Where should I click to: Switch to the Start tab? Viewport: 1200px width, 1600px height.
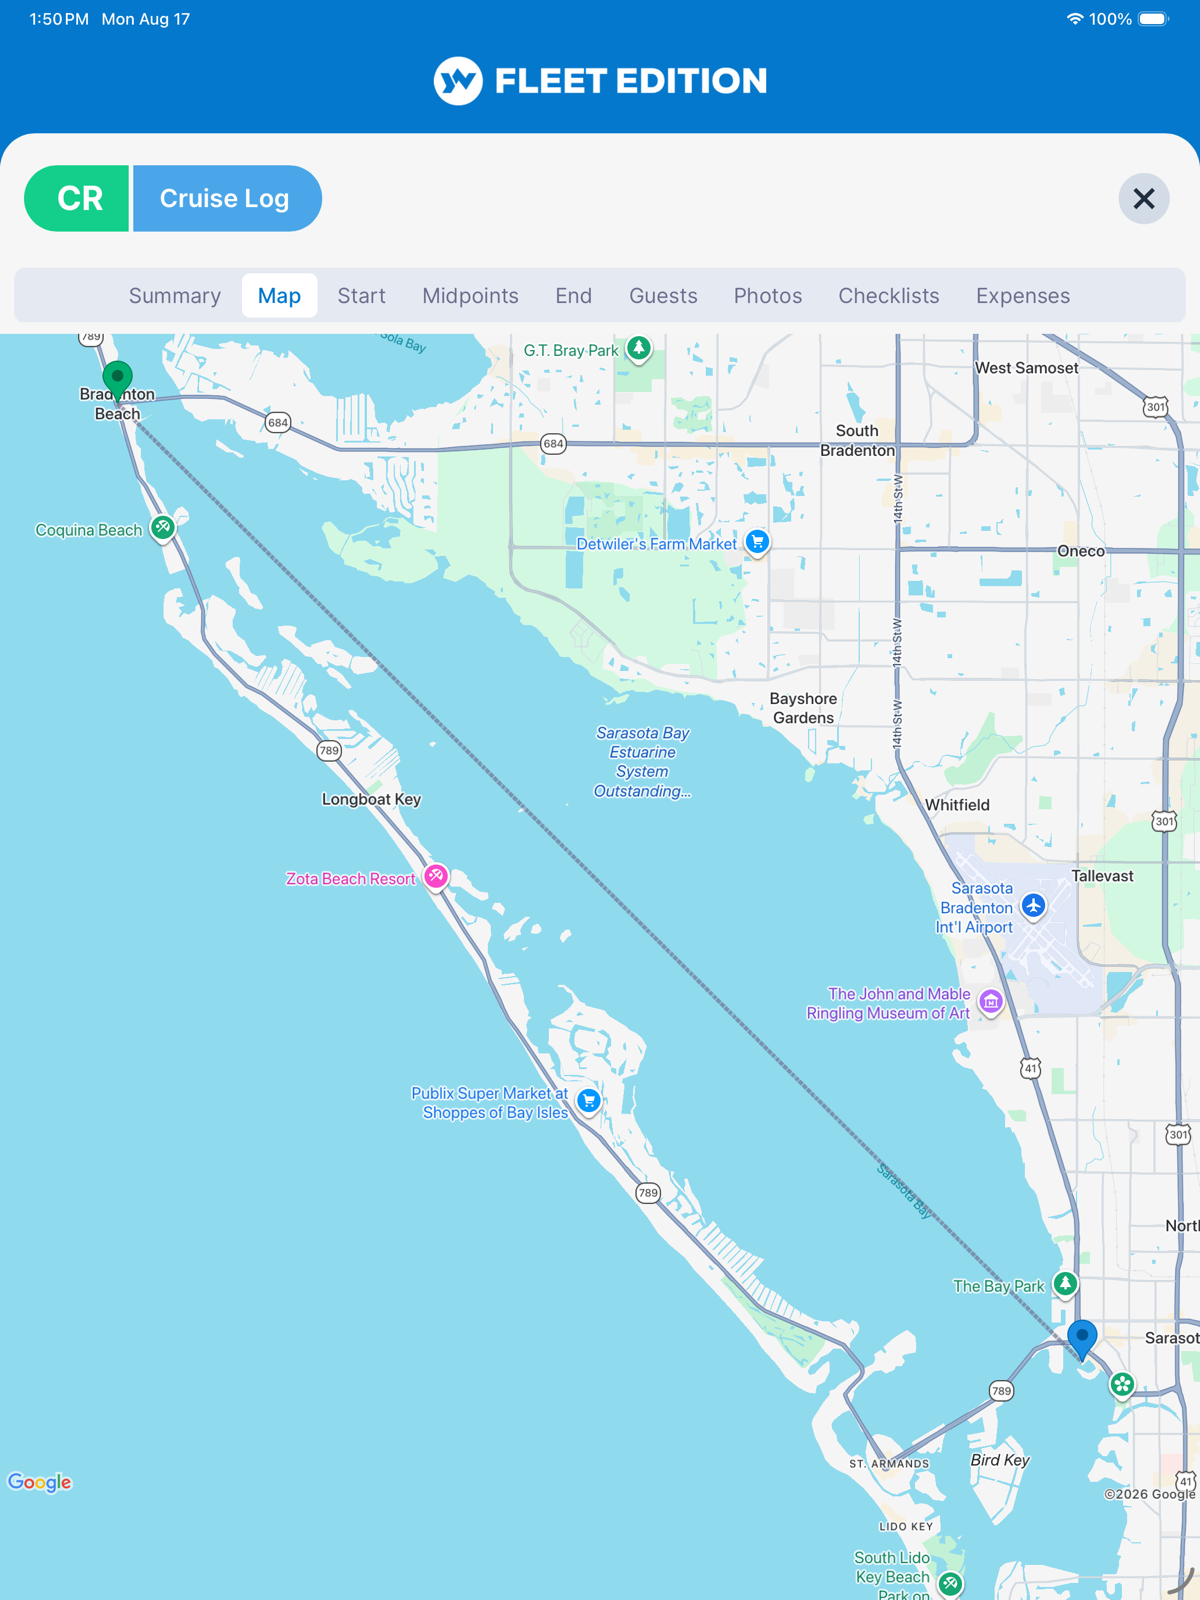[361, 296]
